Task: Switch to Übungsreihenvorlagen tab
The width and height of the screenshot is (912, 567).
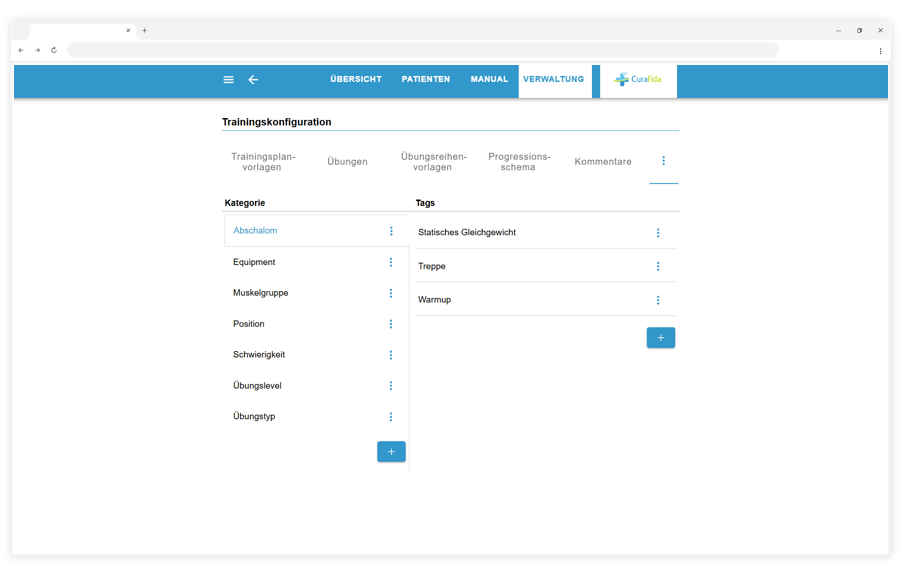Action: 433,162
